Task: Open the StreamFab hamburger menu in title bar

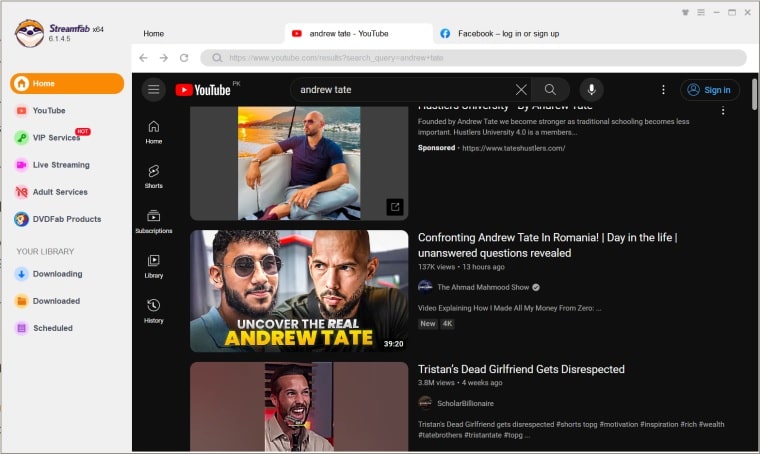Action: pyautogui.click(x=701, y=12)
